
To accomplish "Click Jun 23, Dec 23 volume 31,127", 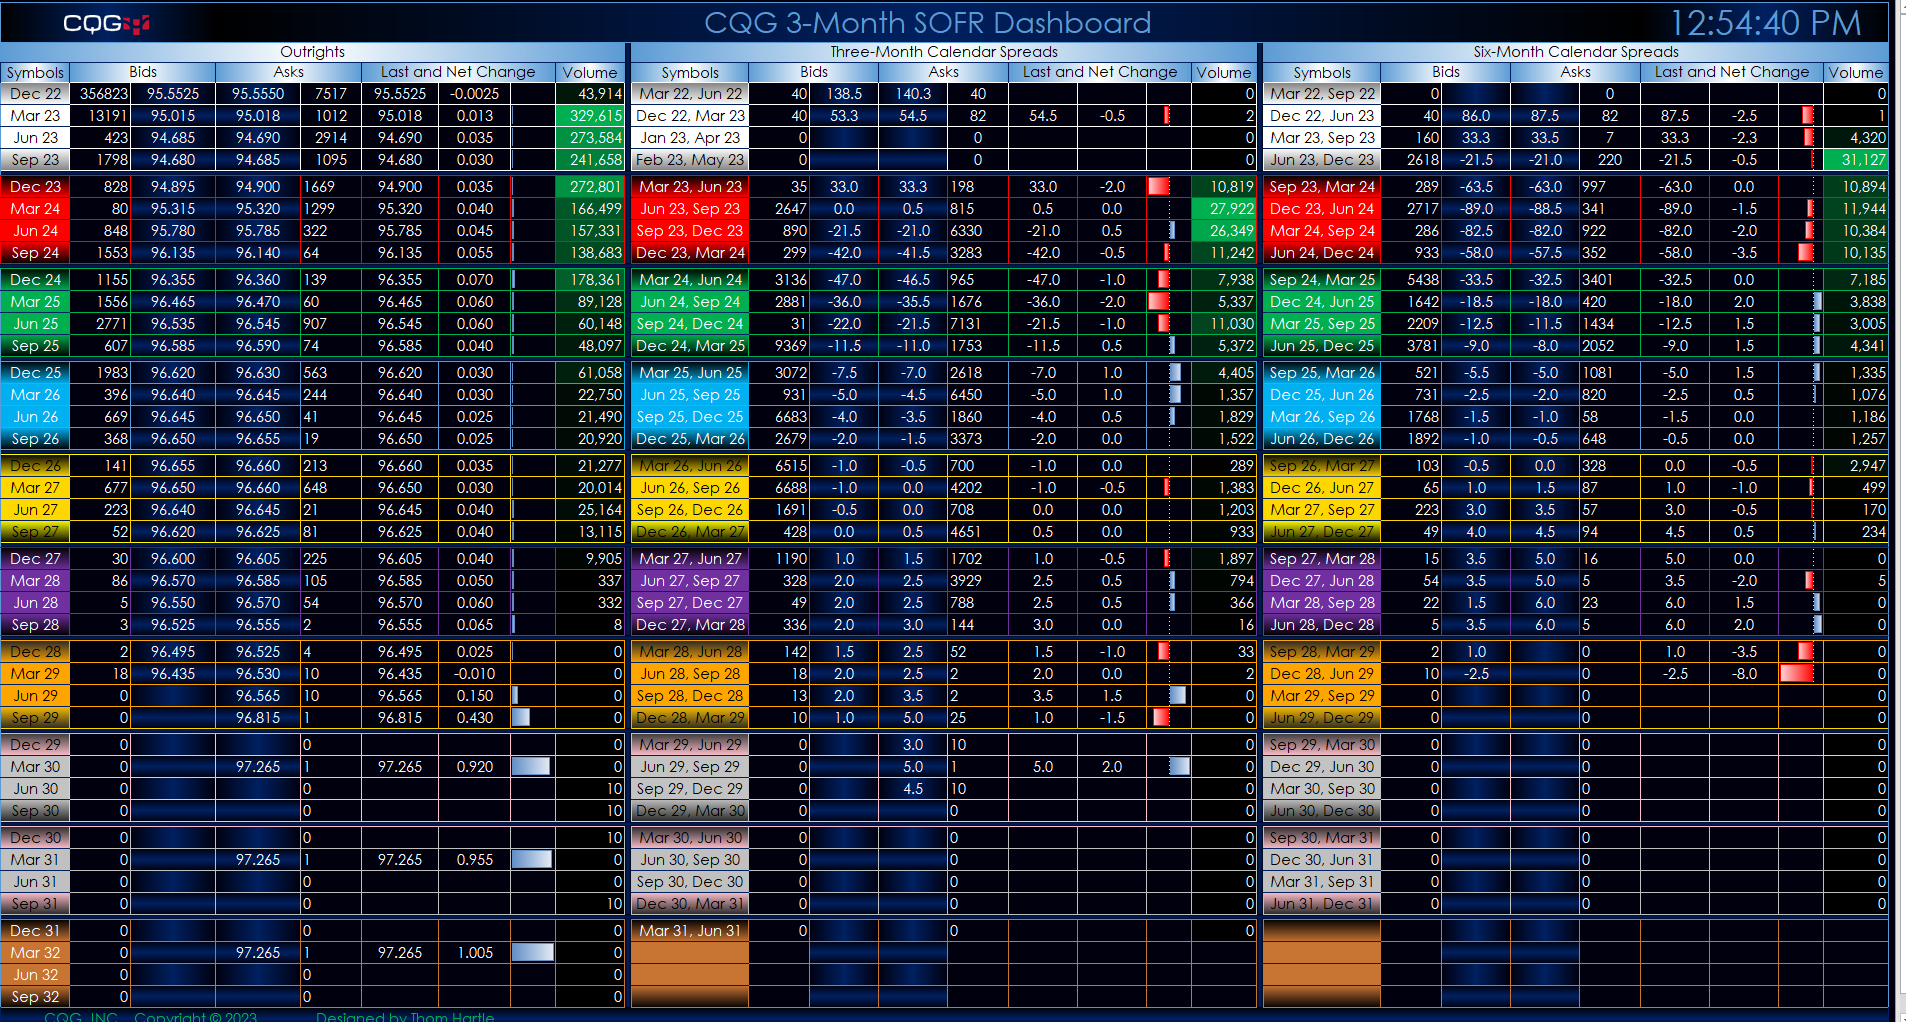I will 1856,160.
